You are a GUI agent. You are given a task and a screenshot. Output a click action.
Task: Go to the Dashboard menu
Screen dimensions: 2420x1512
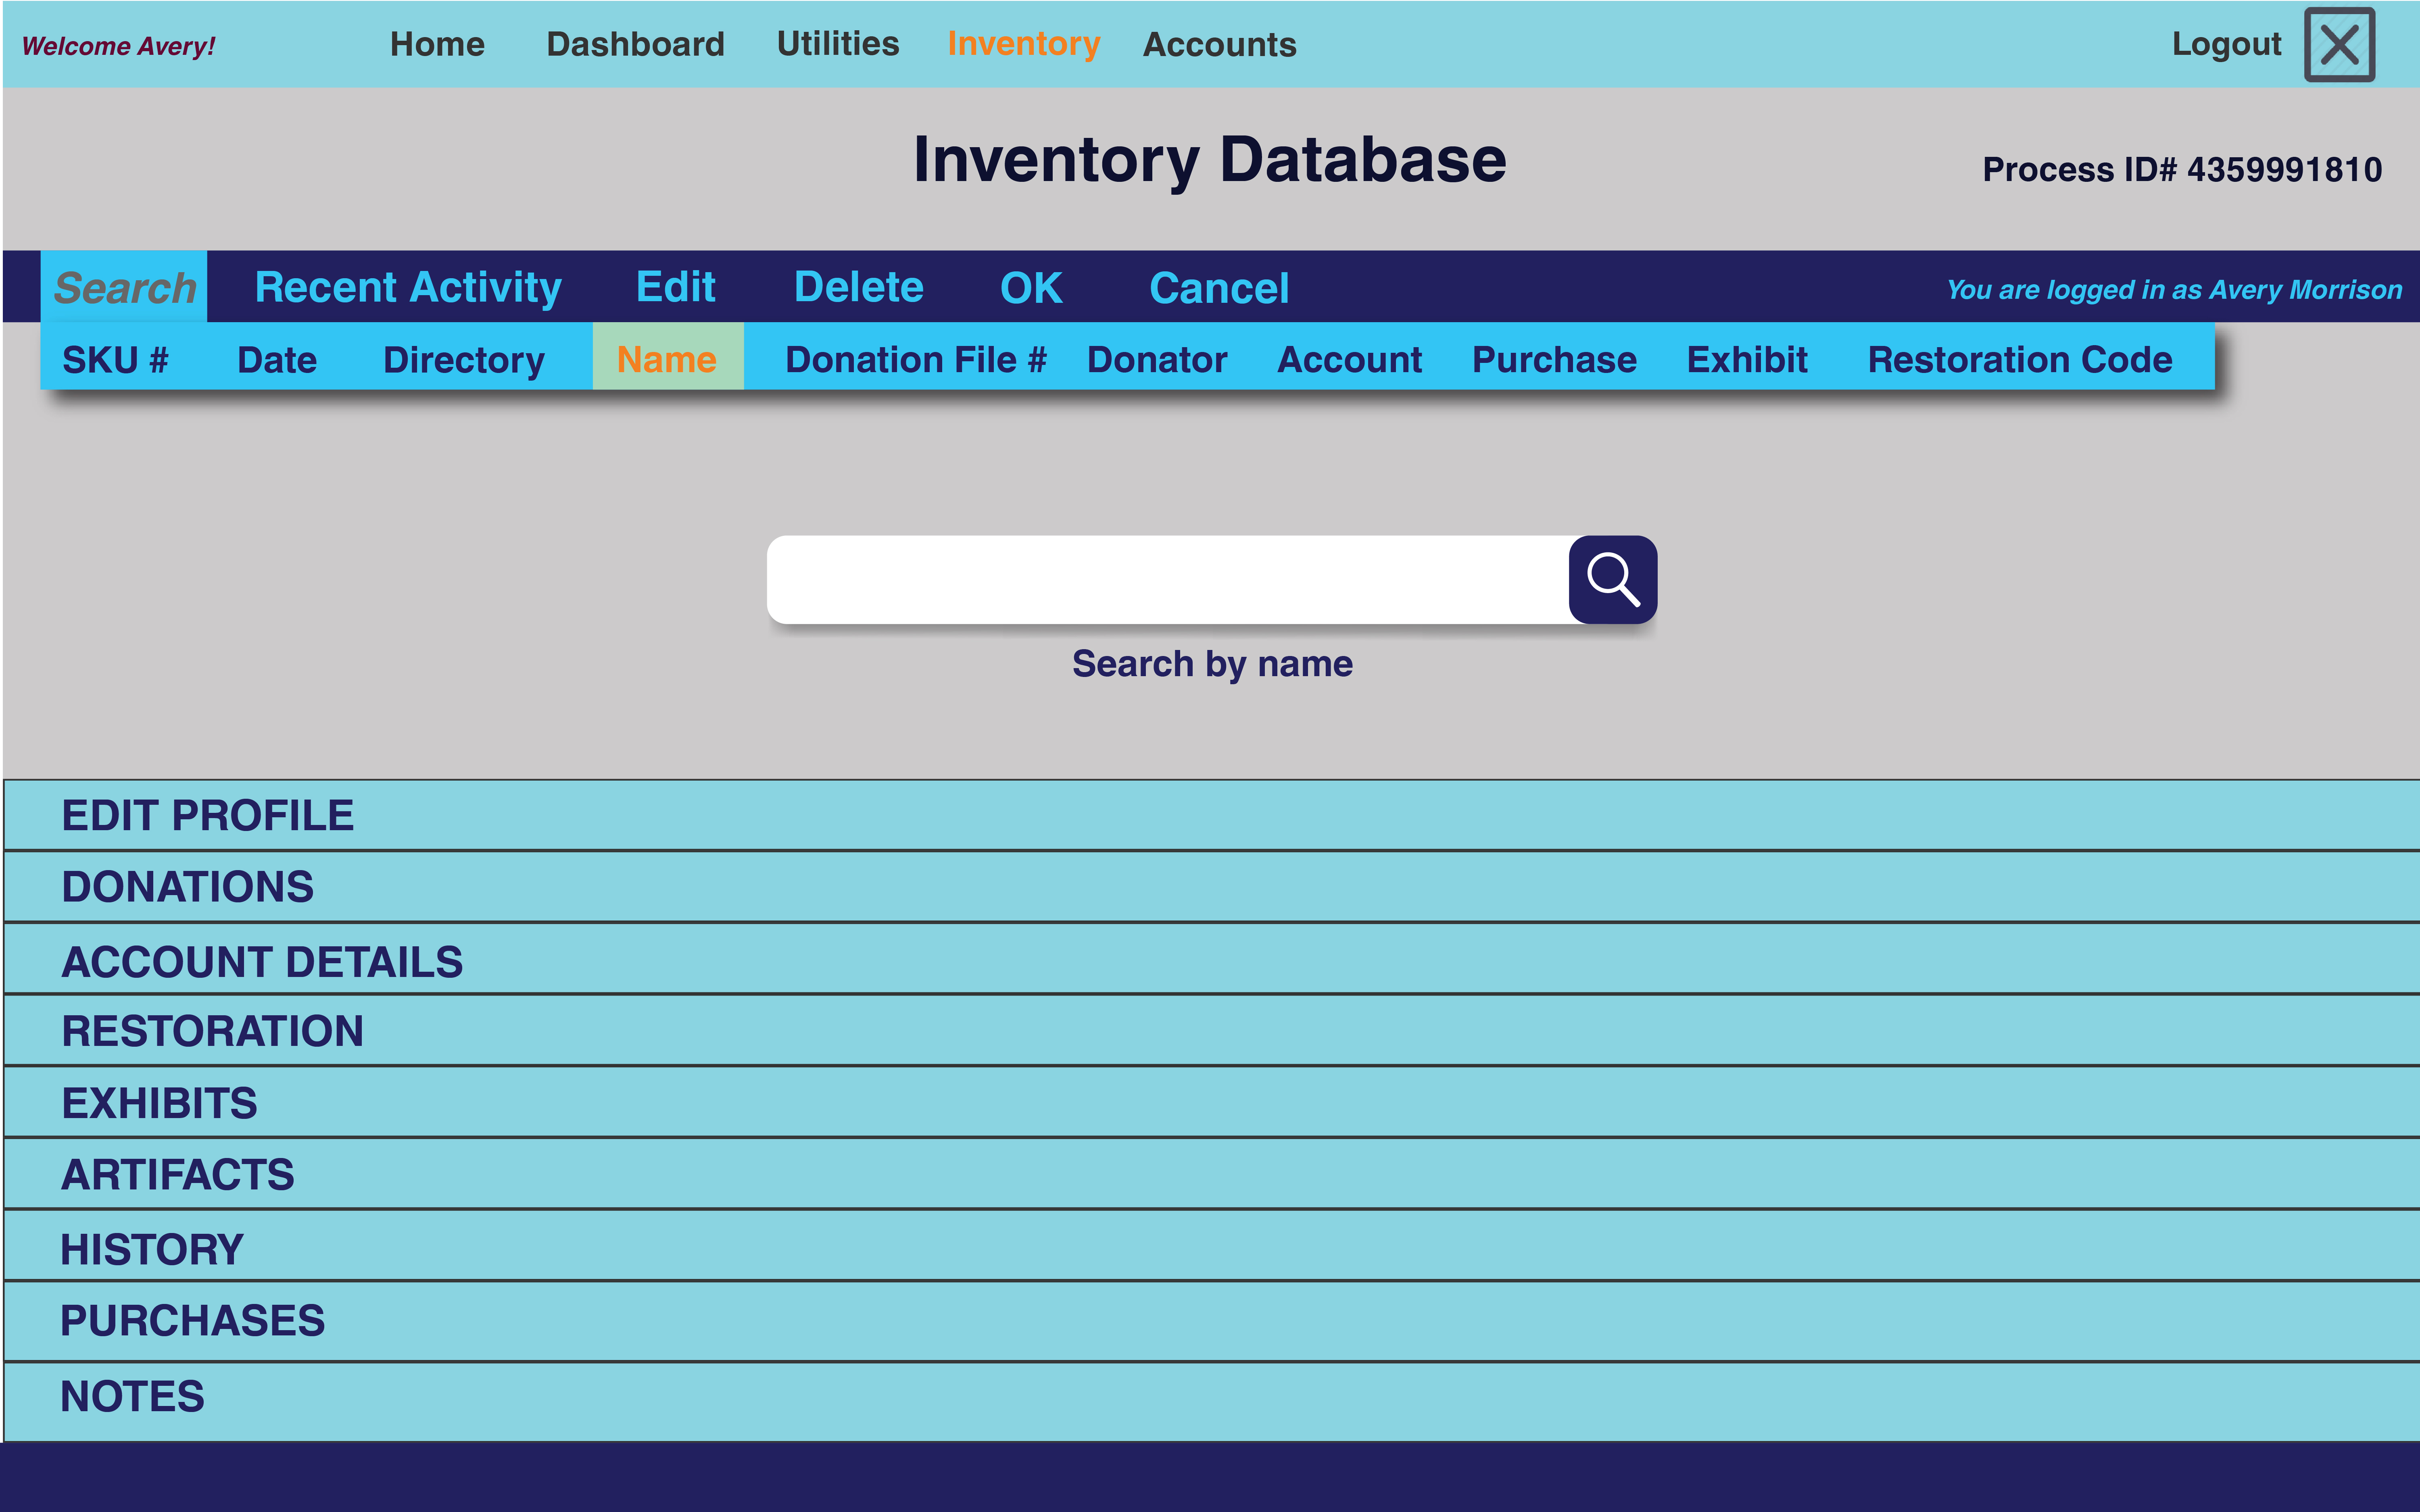pyautogui.click(x=635, y=44)
